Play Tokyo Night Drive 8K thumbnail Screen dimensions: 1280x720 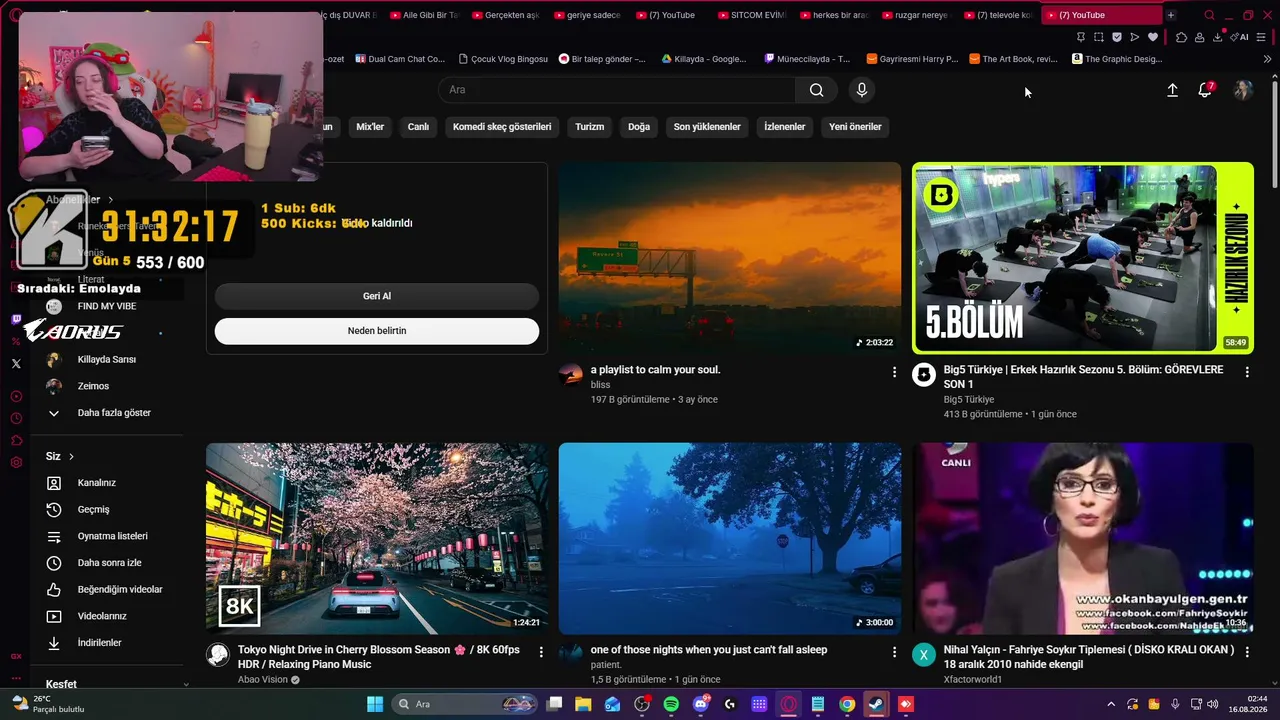click(x=377, y=538)
